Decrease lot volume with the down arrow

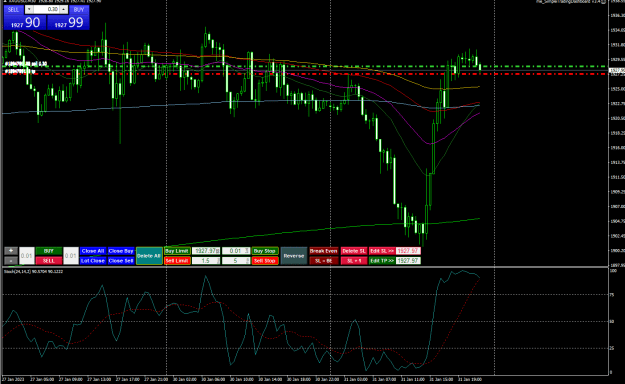point(29,9)
